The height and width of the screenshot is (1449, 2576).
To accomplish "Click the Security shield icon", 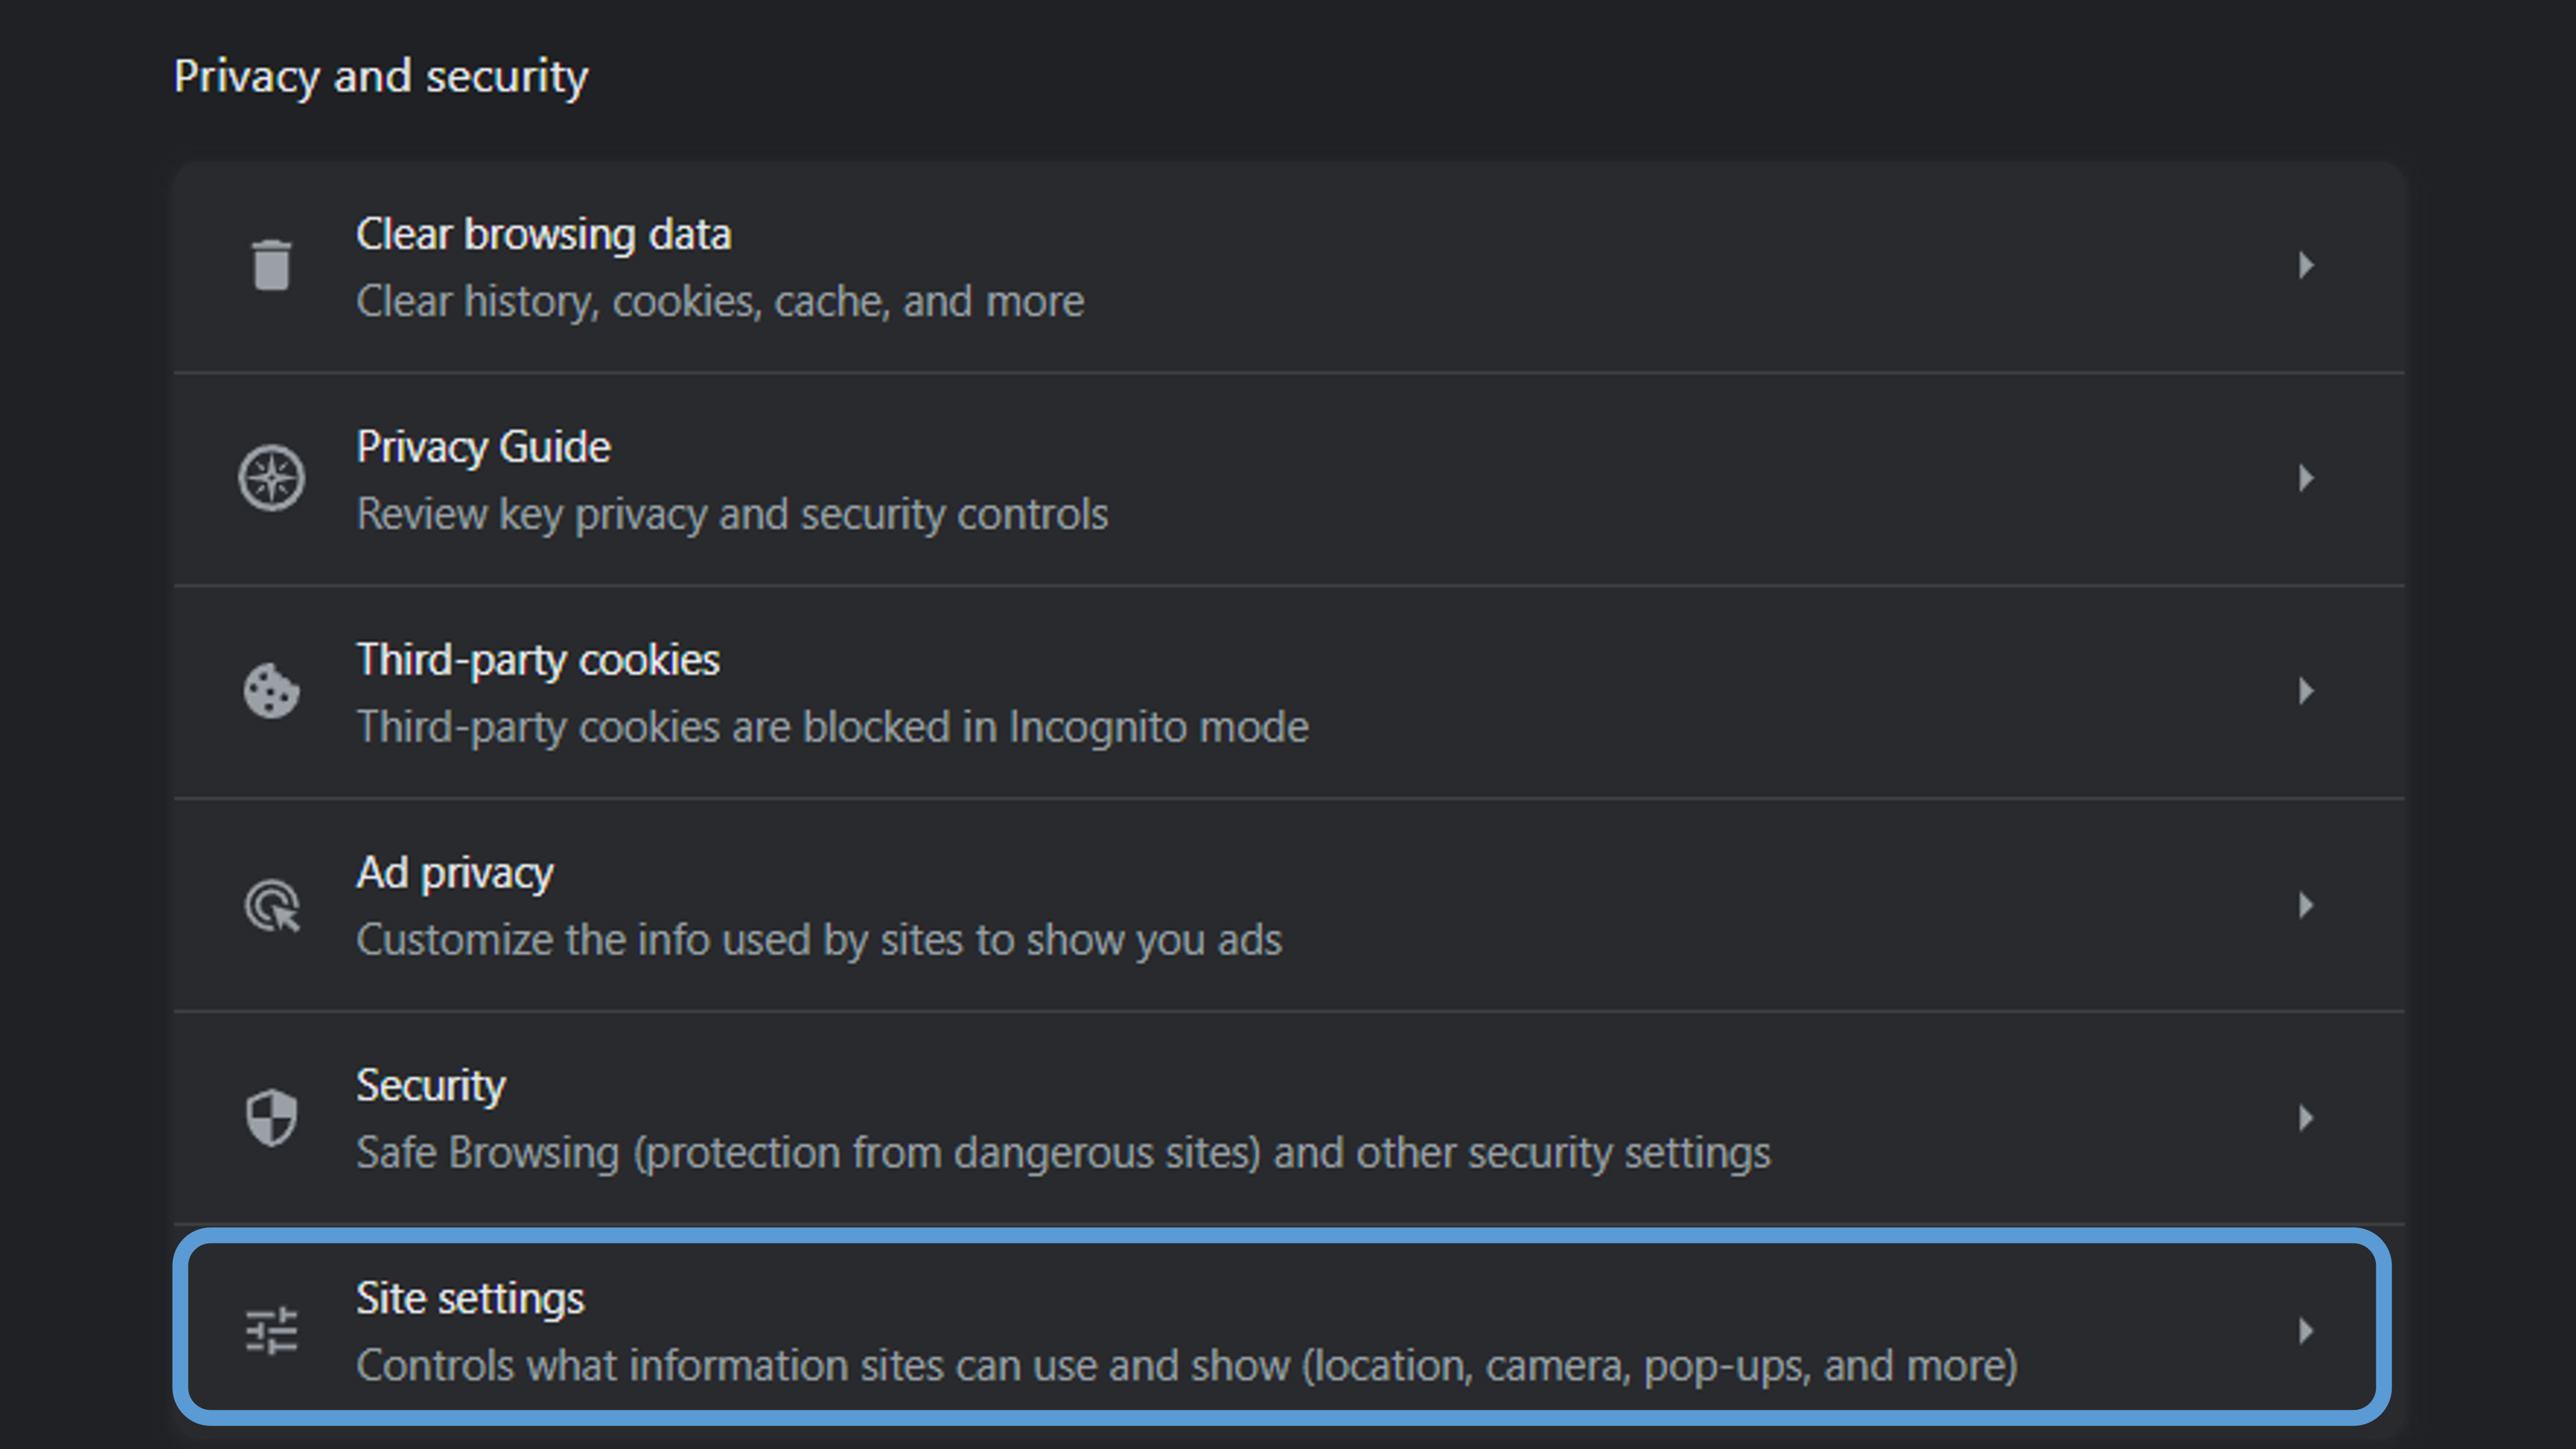I will coord(271,1117).
